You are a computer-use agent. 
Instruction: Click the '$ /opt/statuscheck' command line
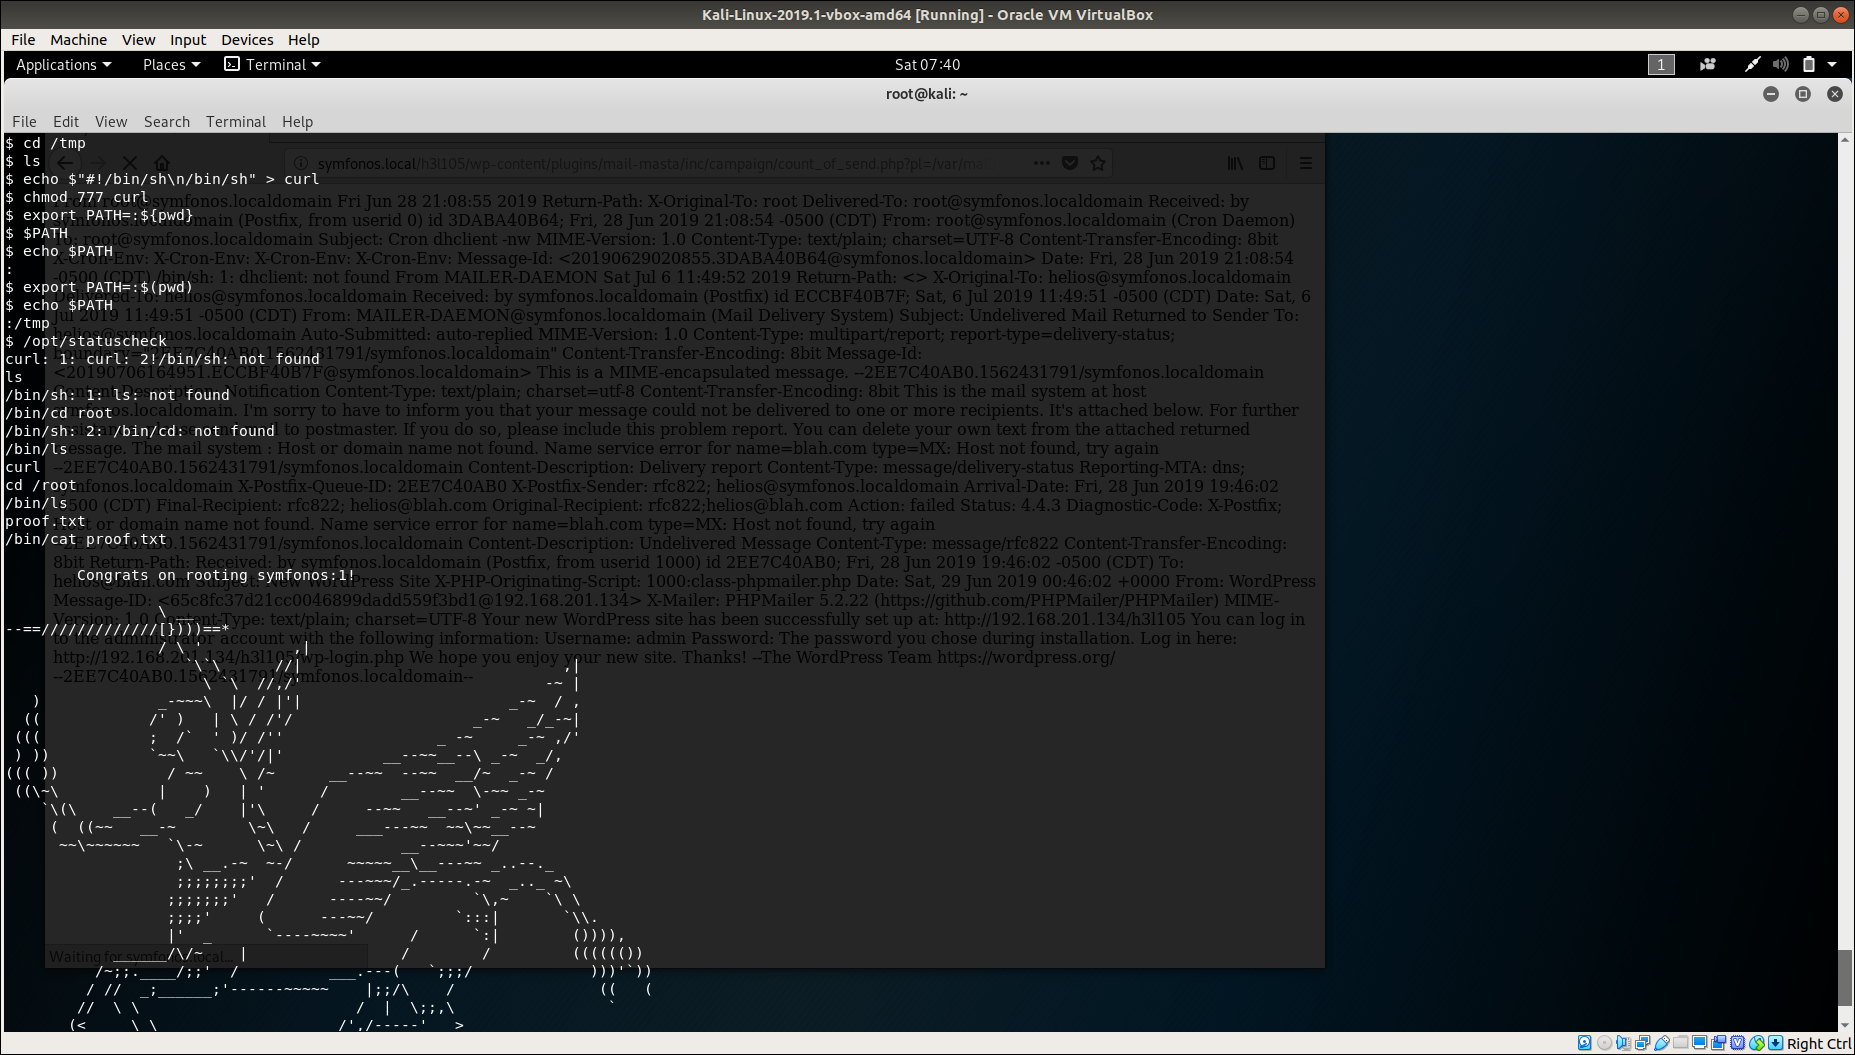[x=86, y=341]
